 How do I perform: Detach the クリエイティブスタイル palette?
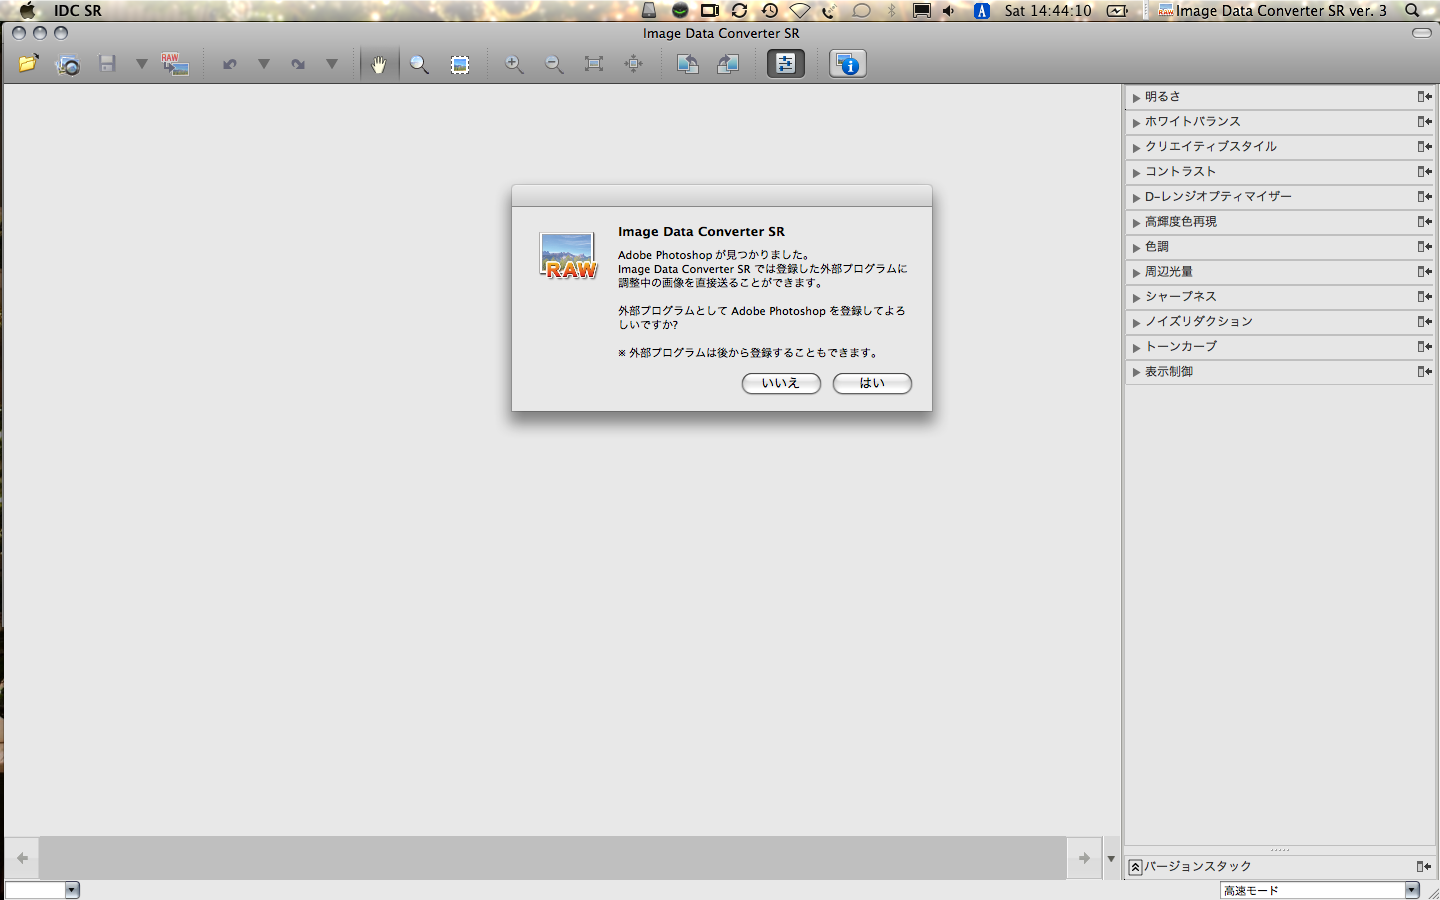pos(1424,146)
